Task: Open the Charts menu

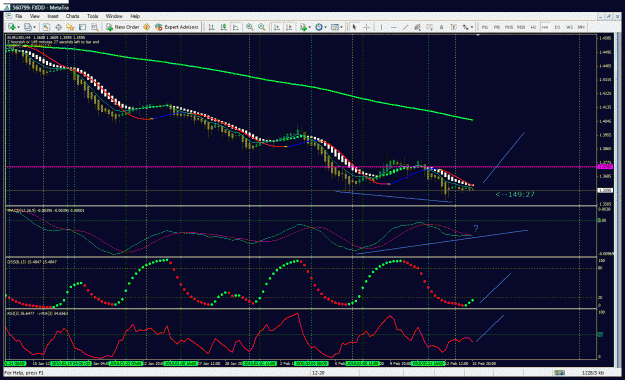Action: [x=73, y=16]
